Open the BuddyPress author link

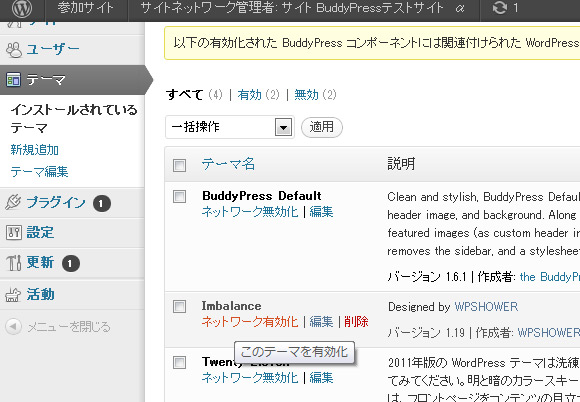(550, 277)
